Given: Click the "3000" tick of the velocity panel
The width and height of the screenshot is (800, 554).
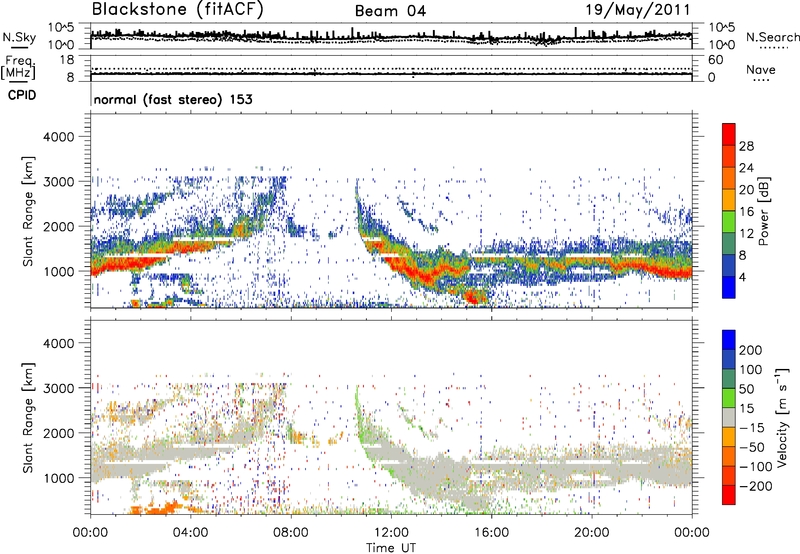Looking at the screenshot, I should click(59, 388).
